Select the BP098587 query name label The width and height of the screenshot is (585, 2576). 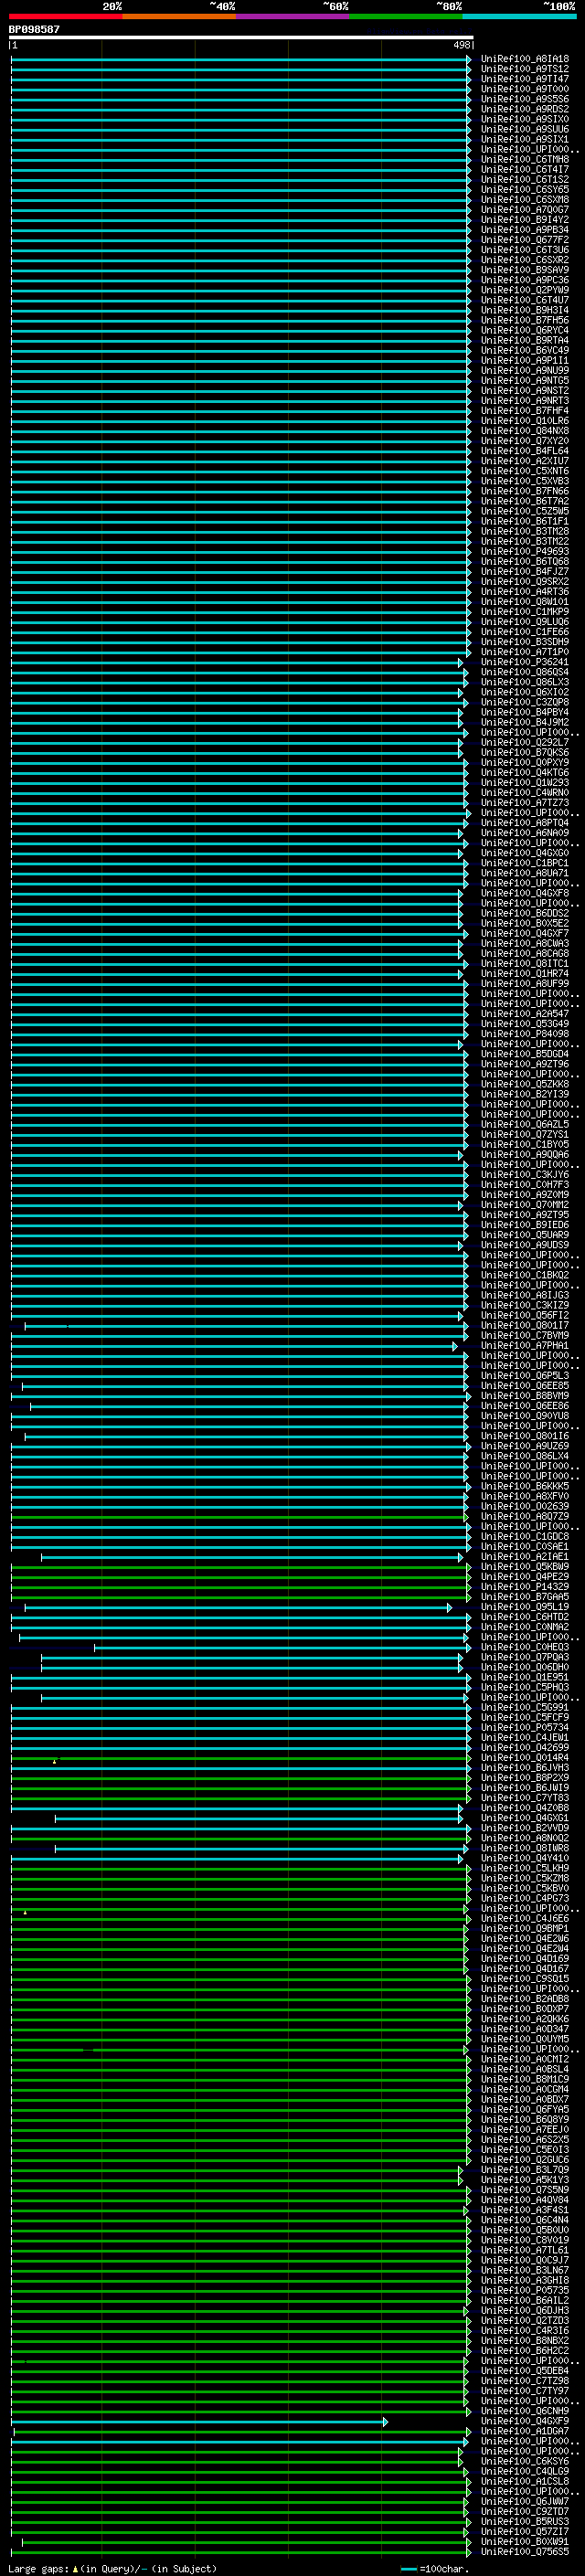(34, 29)
